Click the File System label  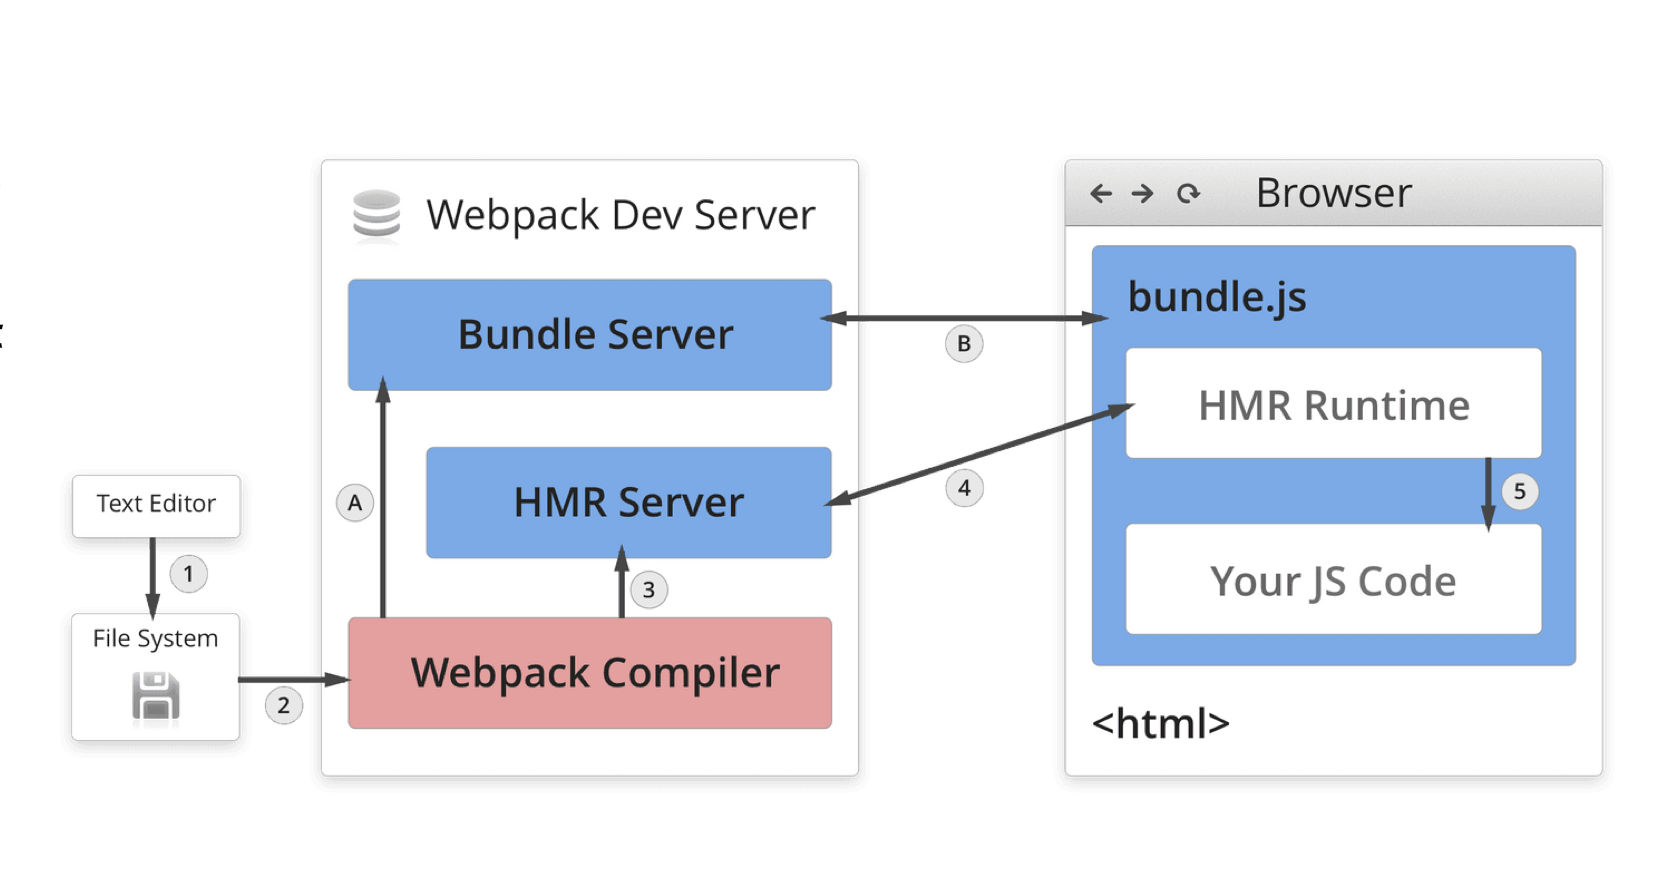[155, 638]
